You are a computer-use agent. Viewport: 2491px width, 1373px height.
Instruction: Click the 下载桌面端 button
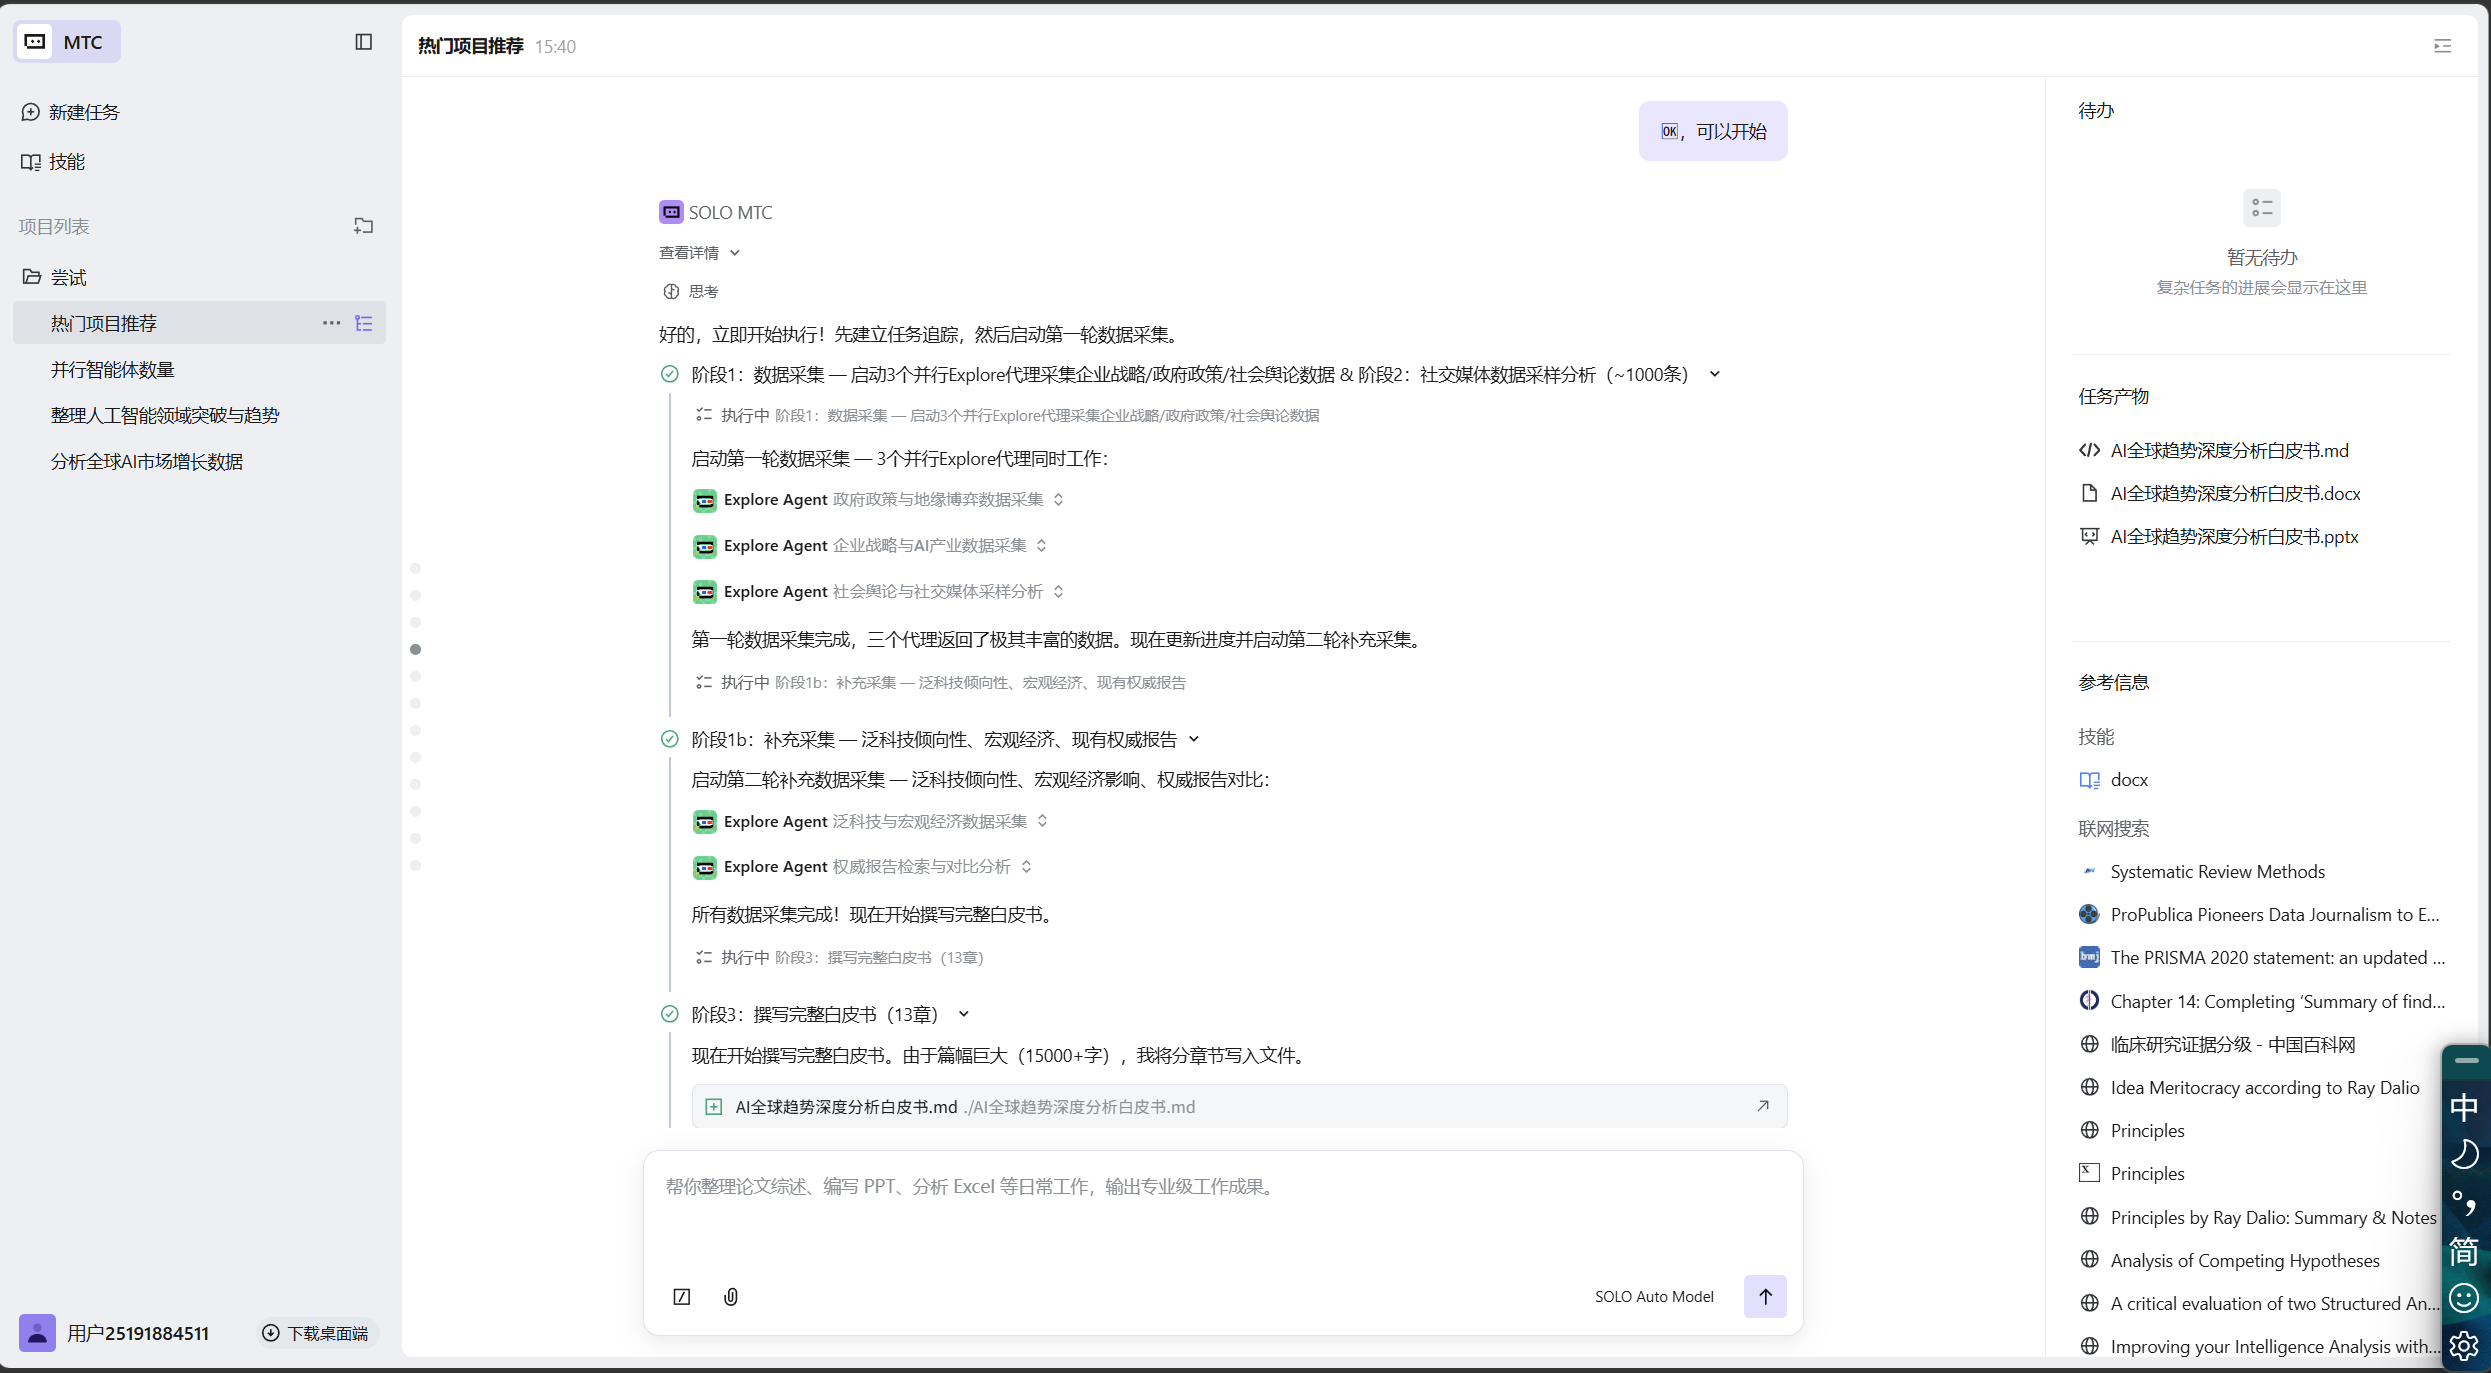coord(316,1333)
